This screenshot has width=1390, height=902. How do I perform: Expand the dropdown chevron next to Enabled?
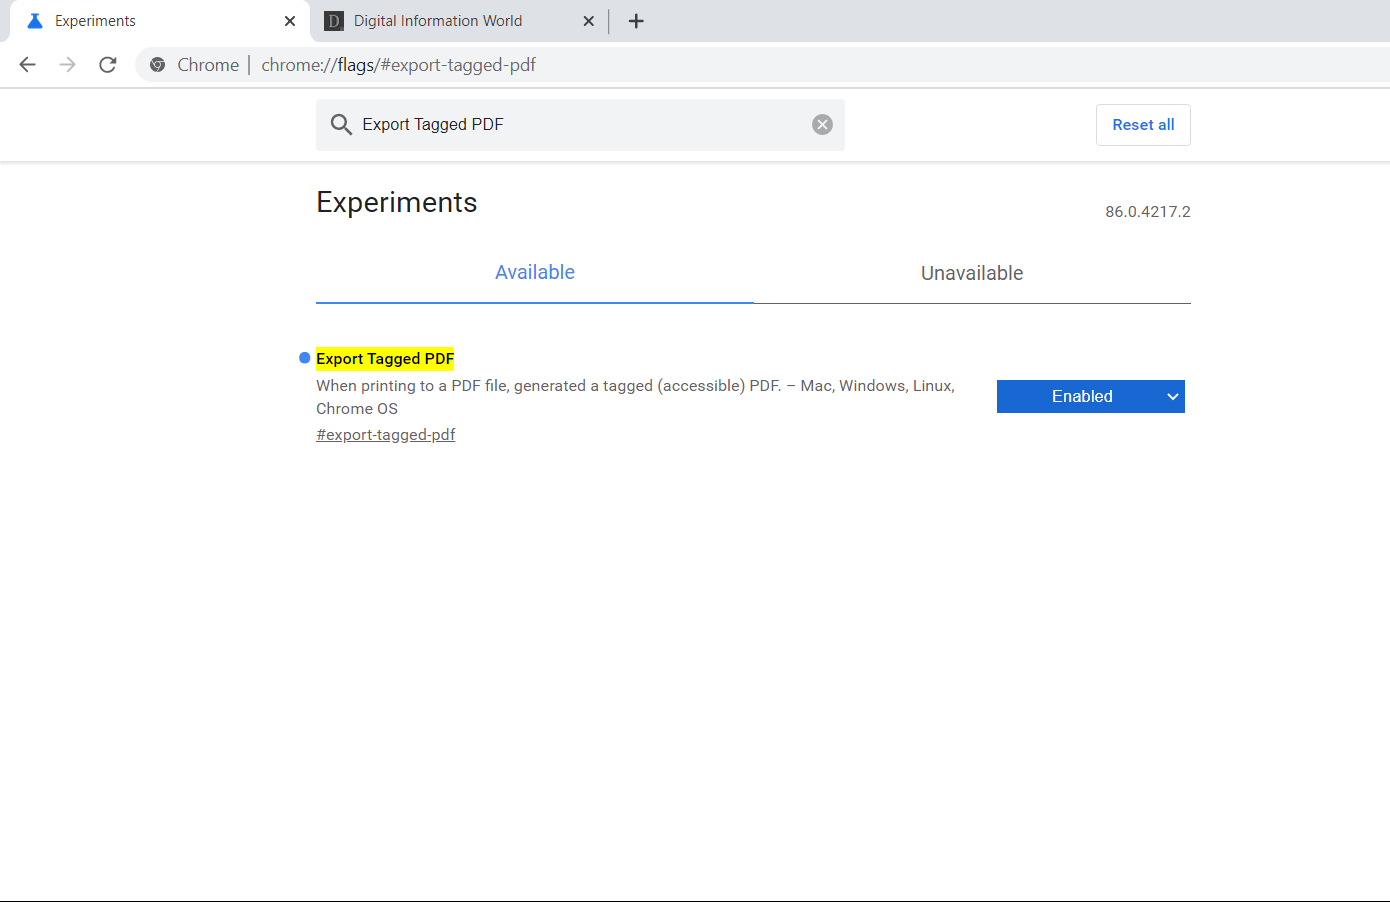point(1171,396)
